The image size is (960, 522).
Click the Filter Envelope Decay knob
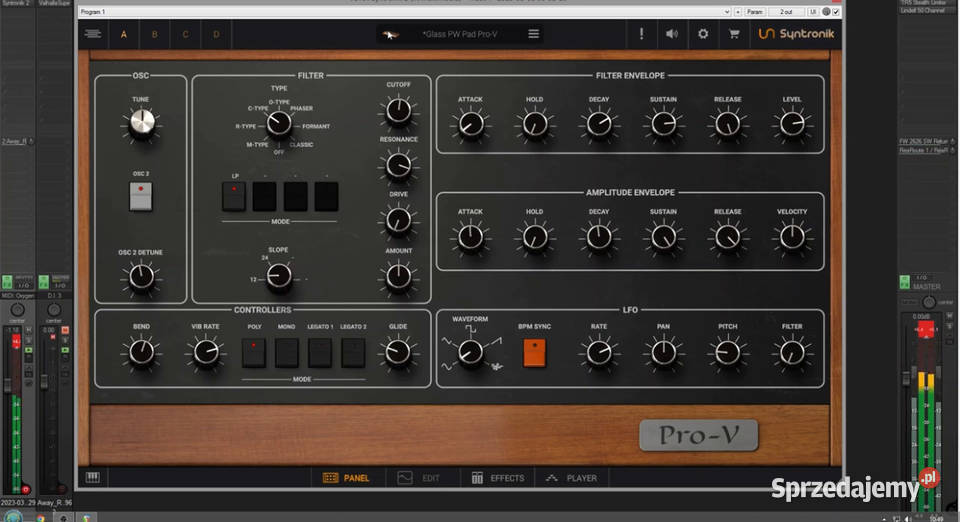(x=599, y=124)
